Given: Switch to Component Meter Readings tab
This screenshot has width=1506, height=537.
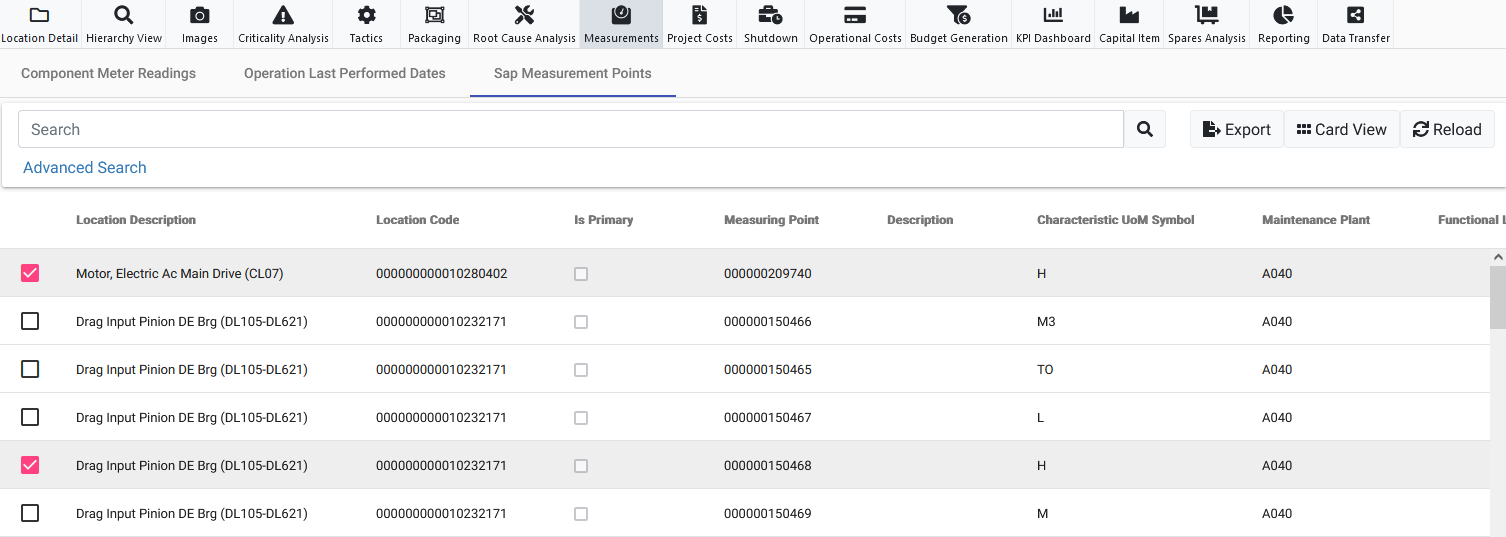Looking at the screenshot, I should click(x=108, y=73).
